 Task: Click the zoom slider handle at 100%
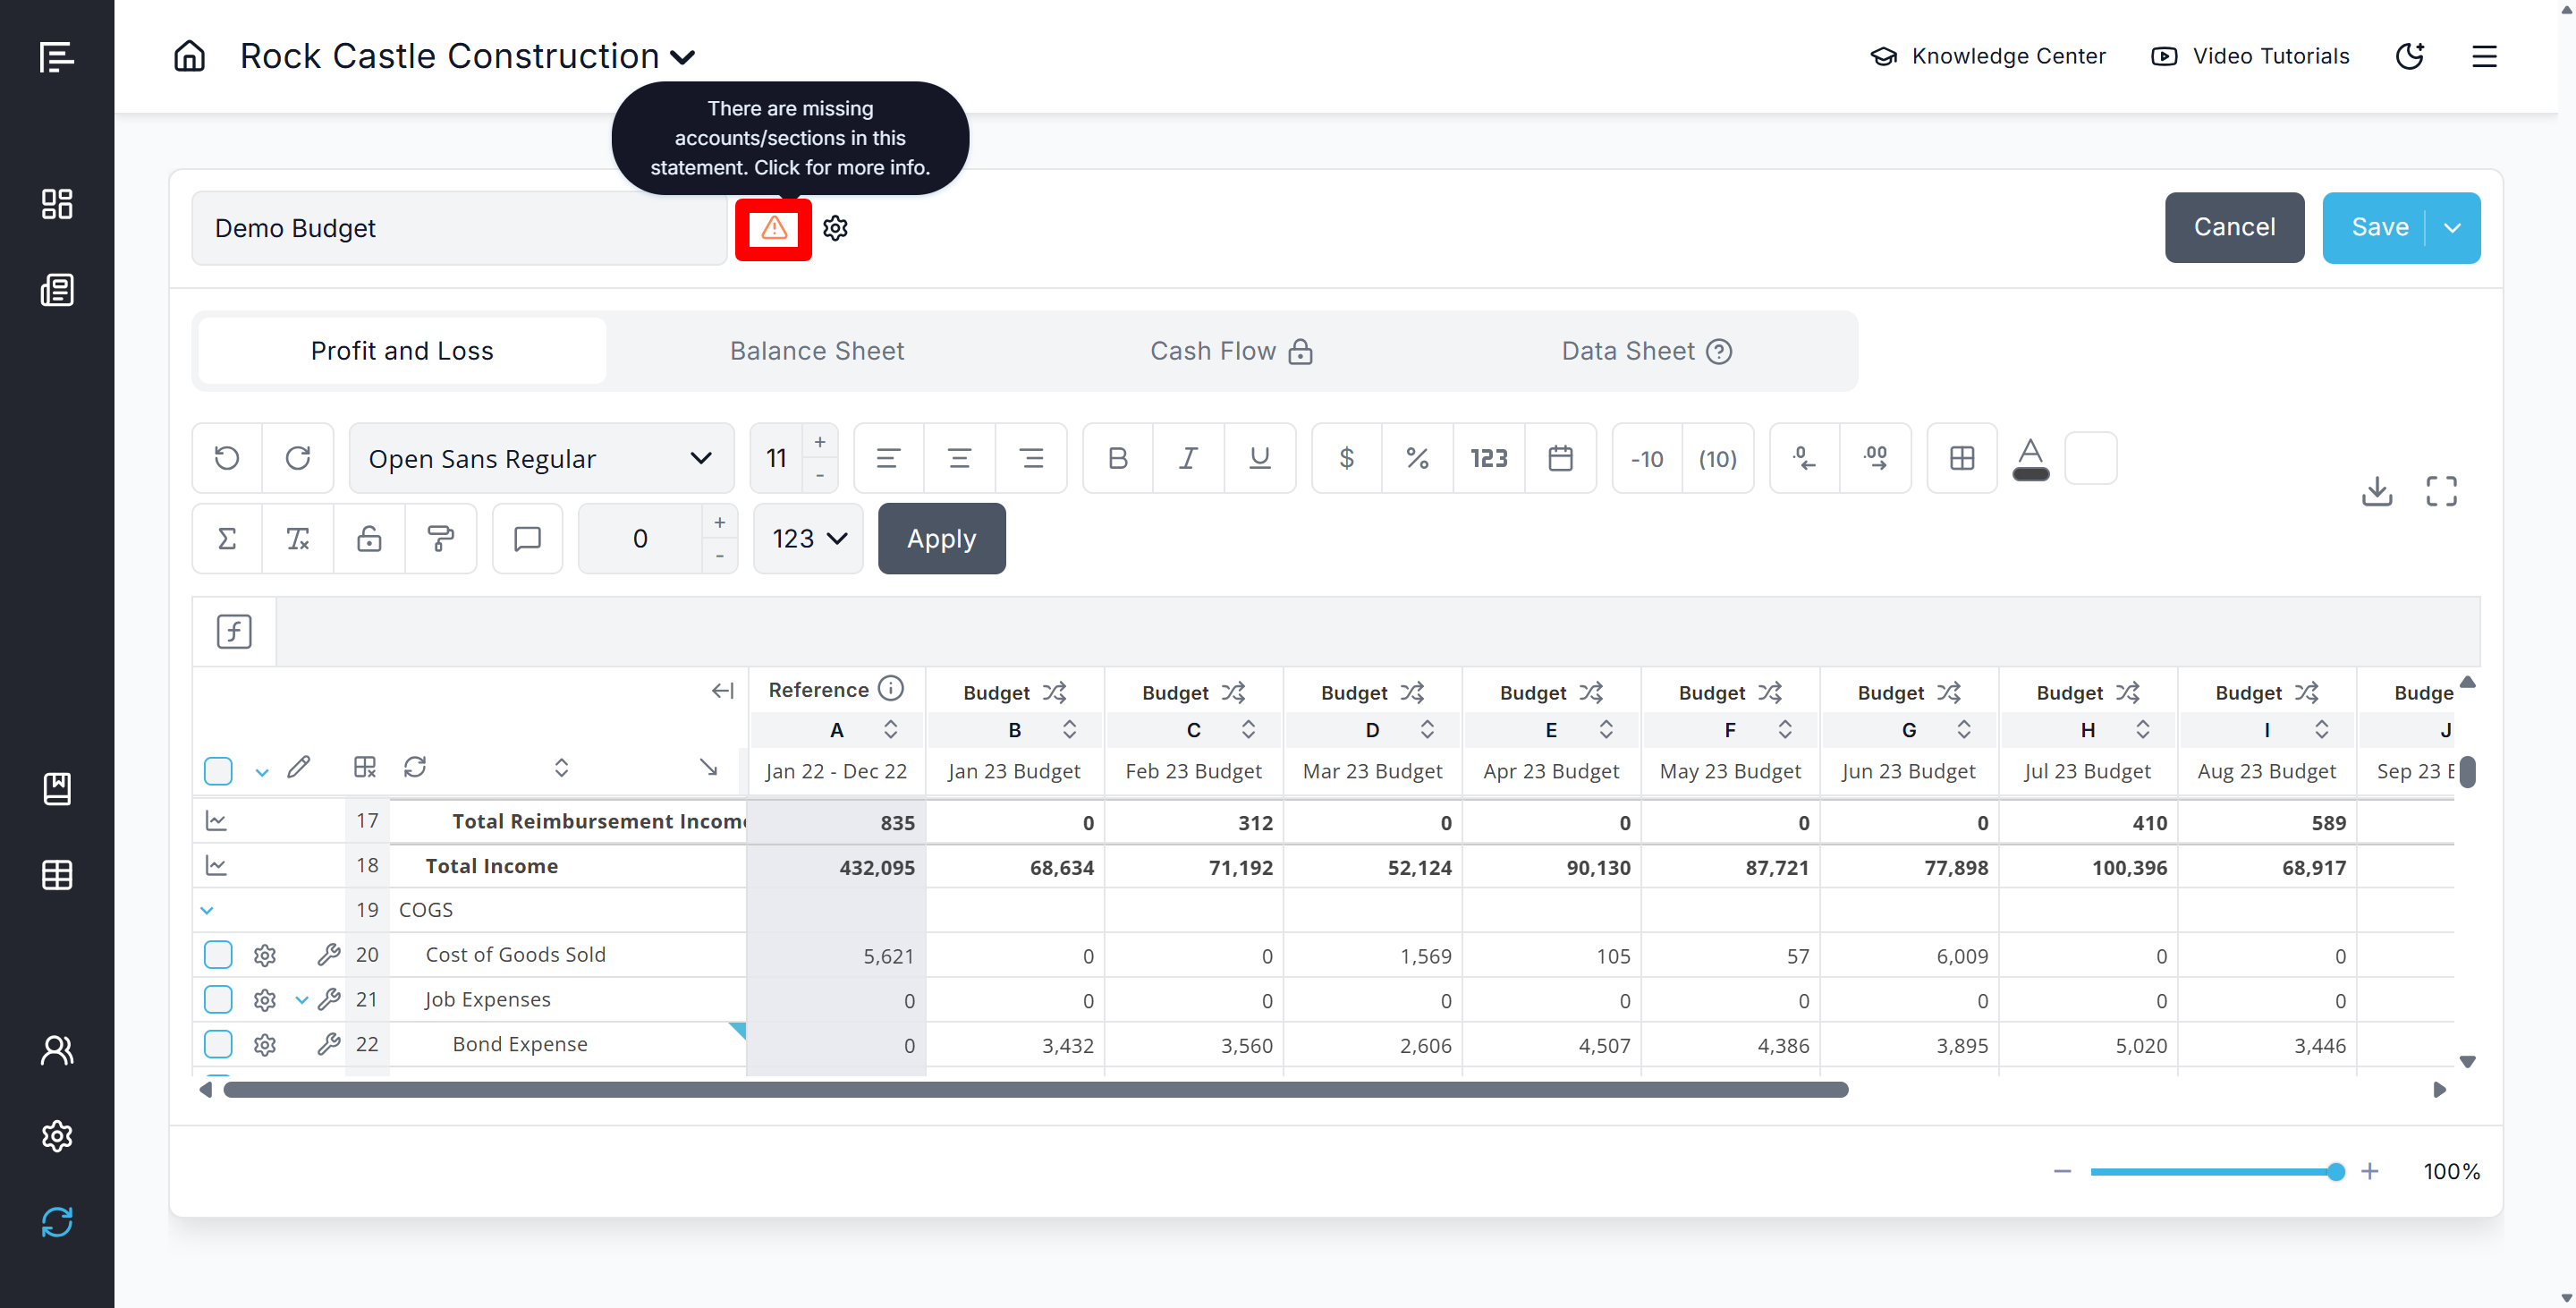coord(2335,1171)
